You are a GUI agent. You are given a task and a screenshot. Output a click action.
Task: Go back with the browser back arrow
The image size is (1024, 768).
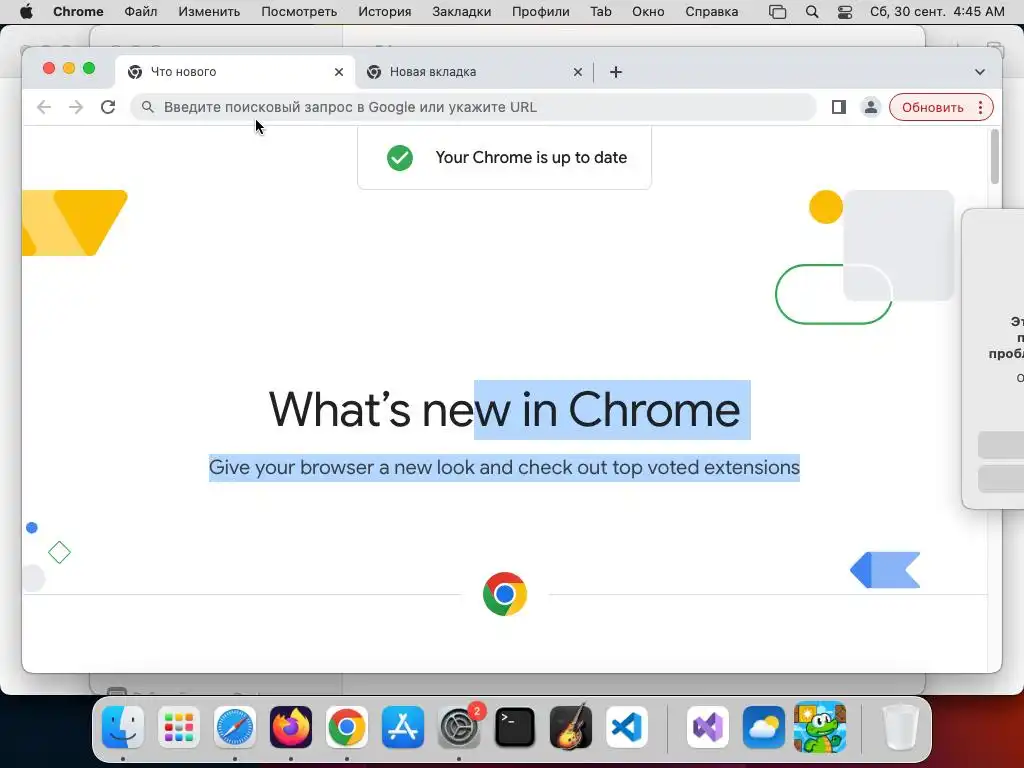click(44, 107)
